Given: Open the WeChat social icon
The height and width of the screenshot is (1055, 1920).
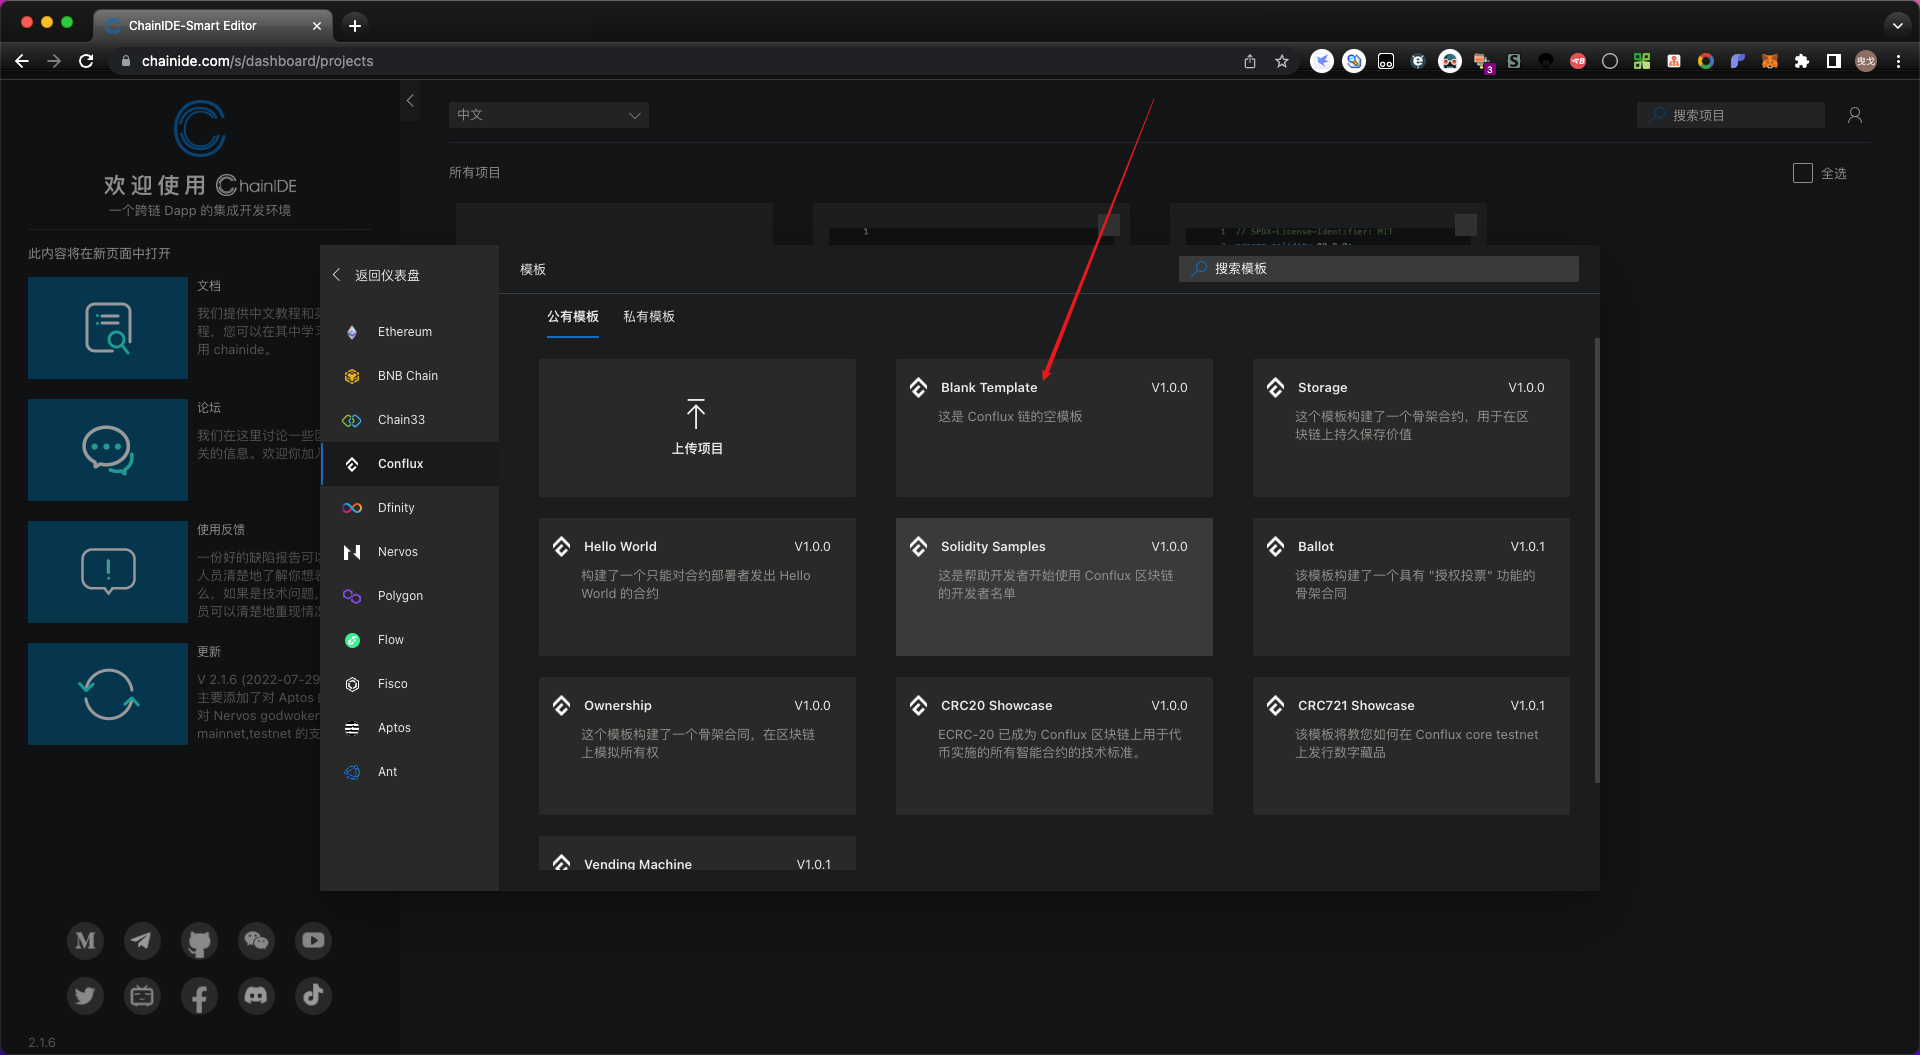Looking at the screenshot, I should point(256,940).
